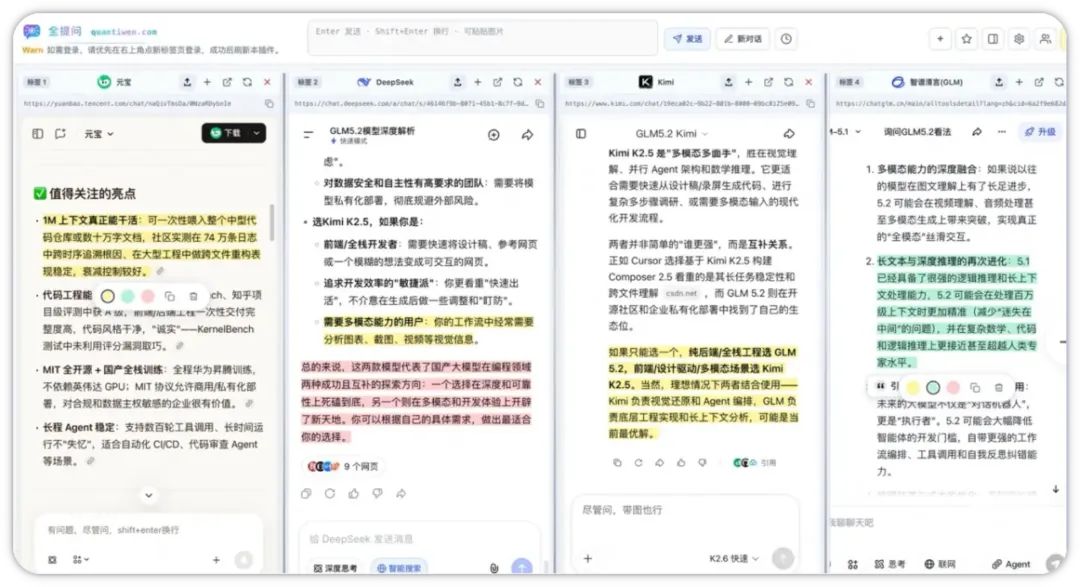Dislike the DeepSeek response
Screen dimensions: 1080x587
(x=377, y=493)
